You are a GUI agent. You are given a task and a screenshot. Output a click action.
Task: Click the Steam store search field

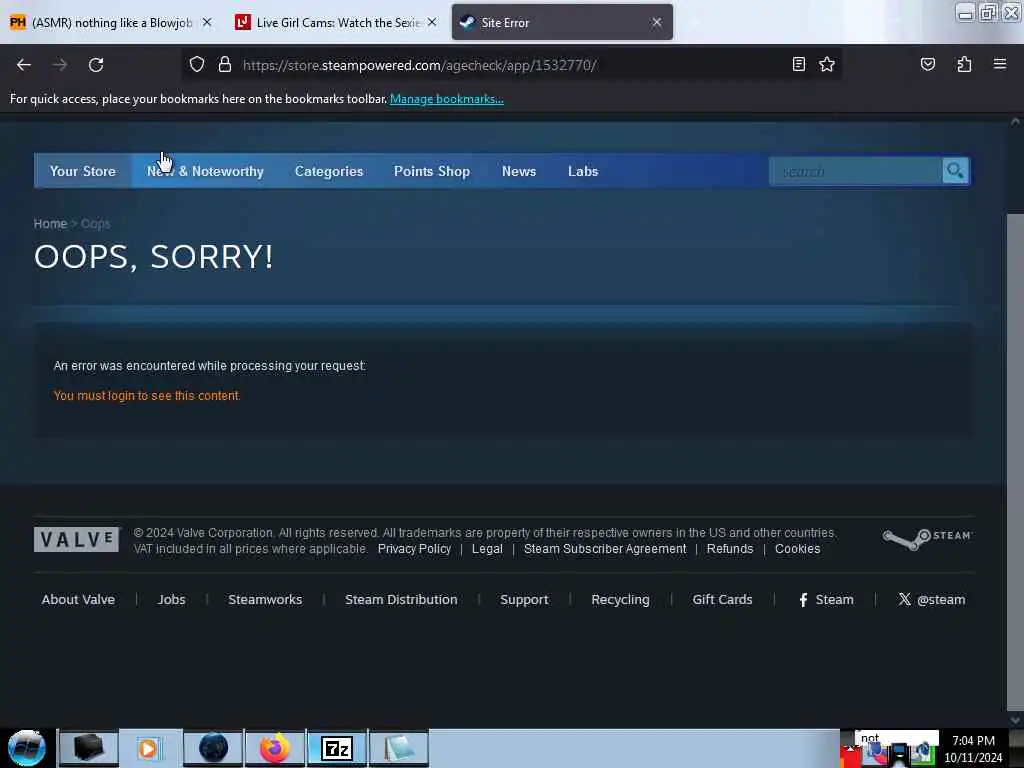(856, 171)
